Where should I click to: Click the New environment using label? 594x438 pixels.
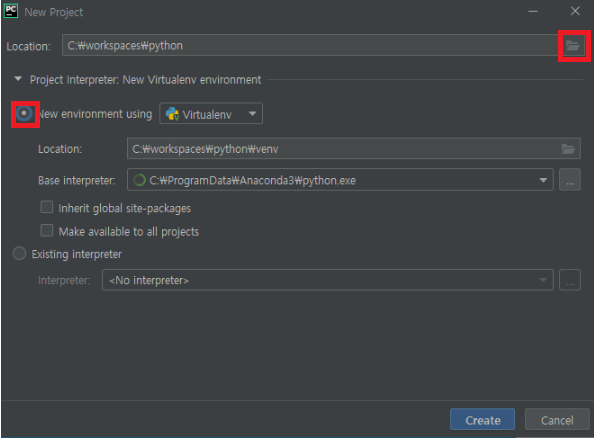pyautogui.click(x=95, y=114)
